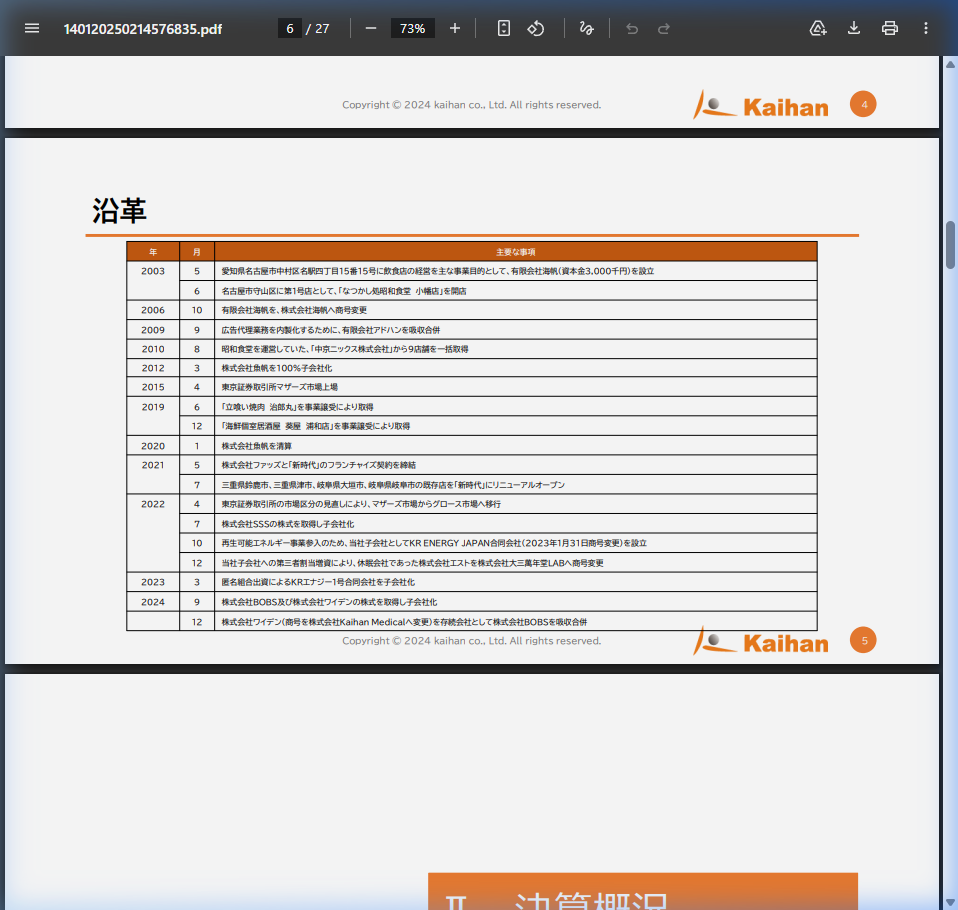
Task: Download the PDF file
Action: pyautogui.click(x=854, y=28)
